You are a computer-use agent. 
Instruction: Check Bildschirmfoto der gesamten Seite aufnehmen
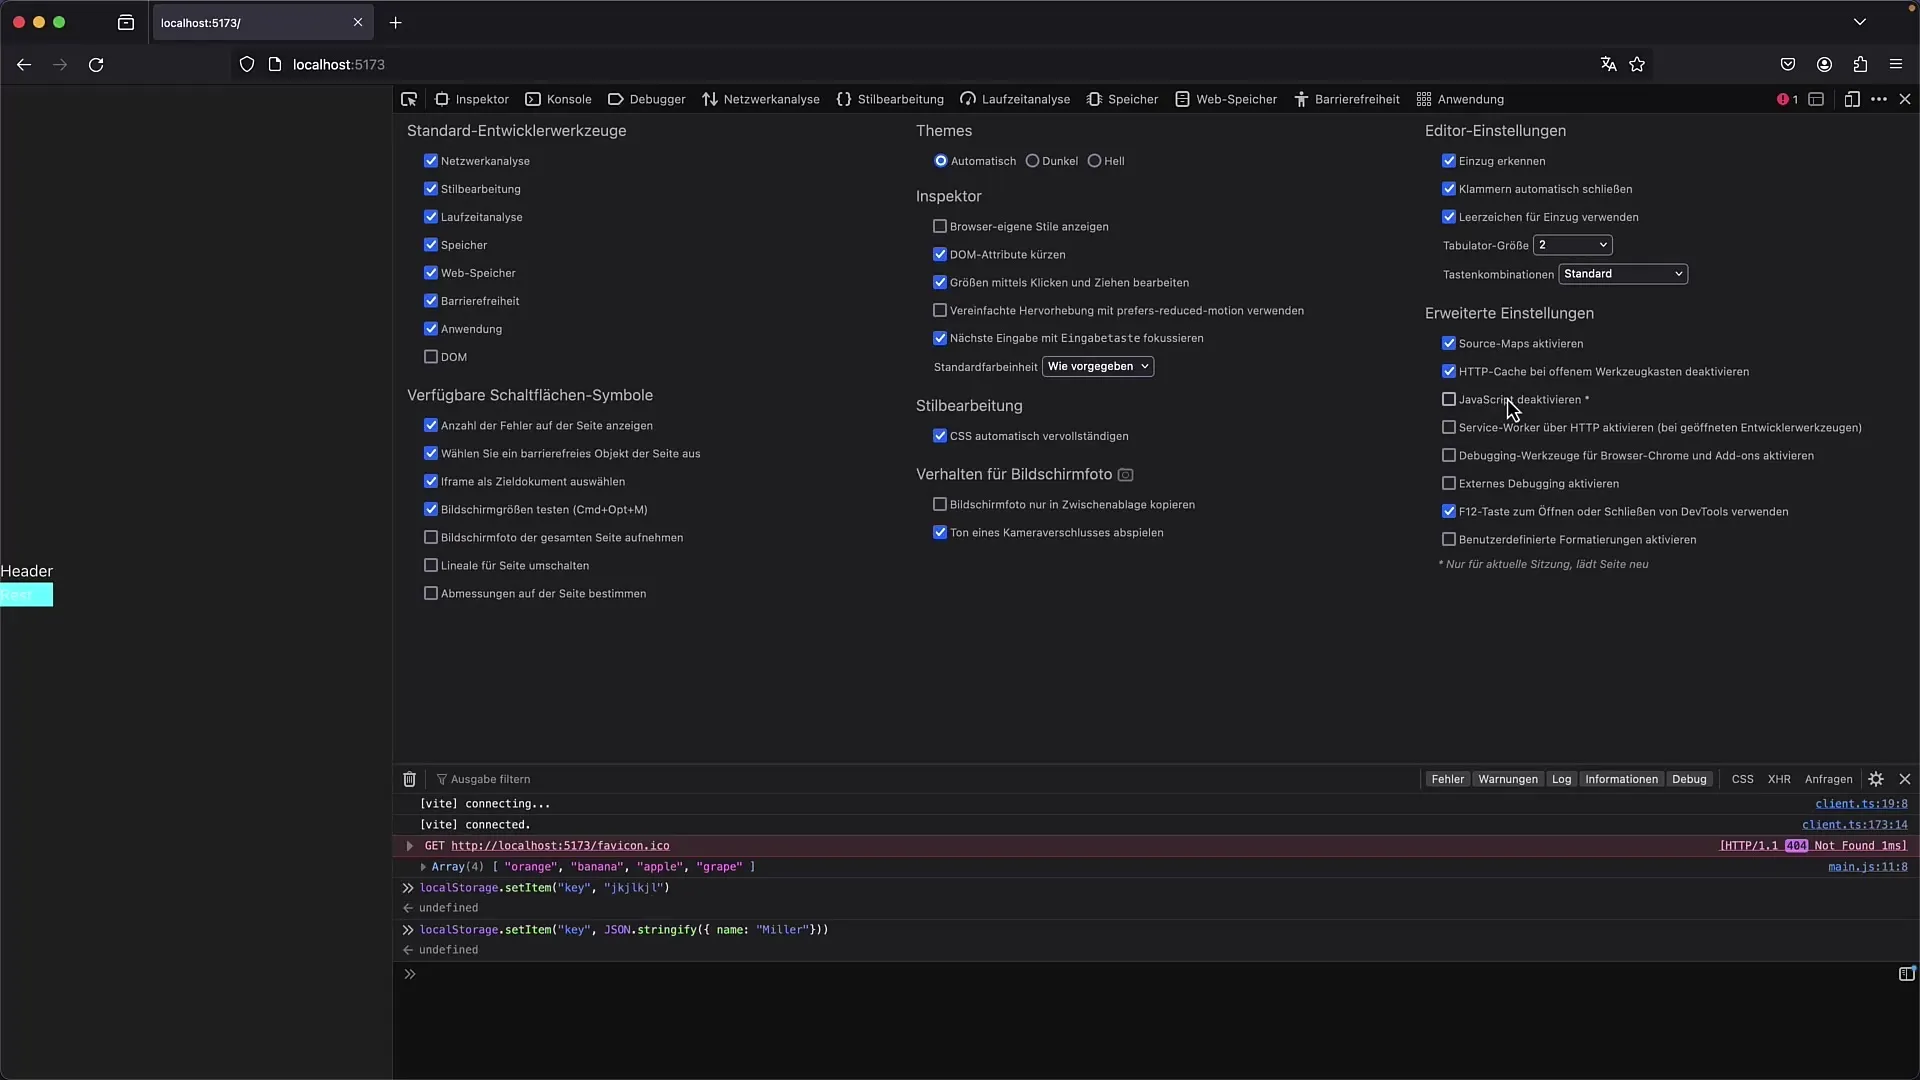click(x=431, y=537)
